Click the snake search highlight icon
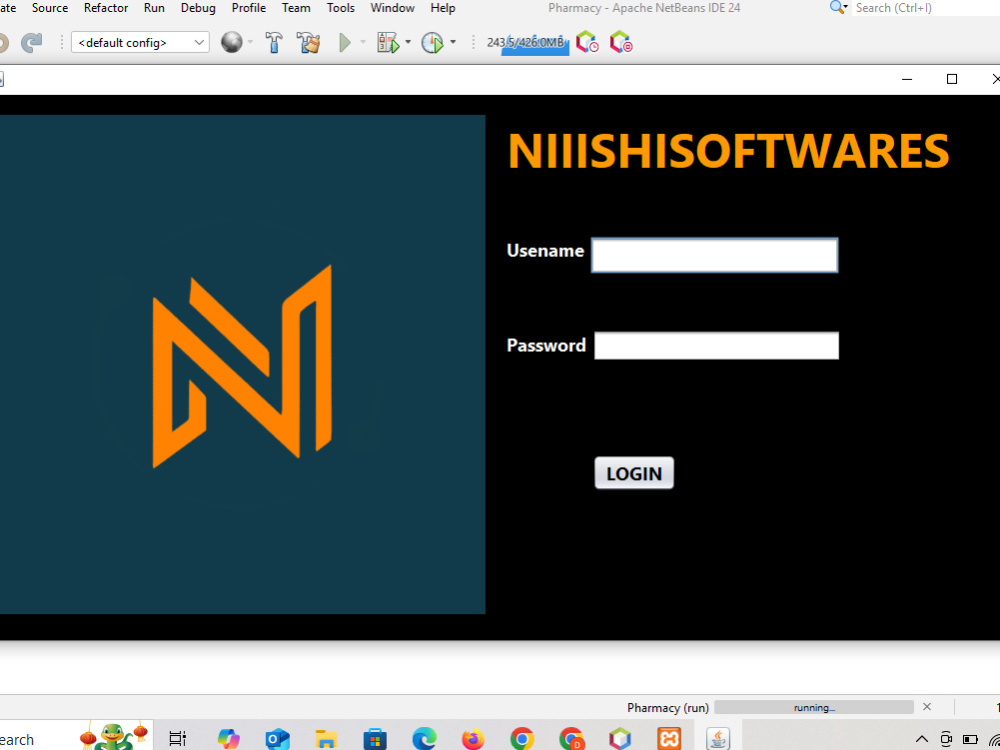The height and width of the screenshot is (750, 1000). (x=114, y=736)
